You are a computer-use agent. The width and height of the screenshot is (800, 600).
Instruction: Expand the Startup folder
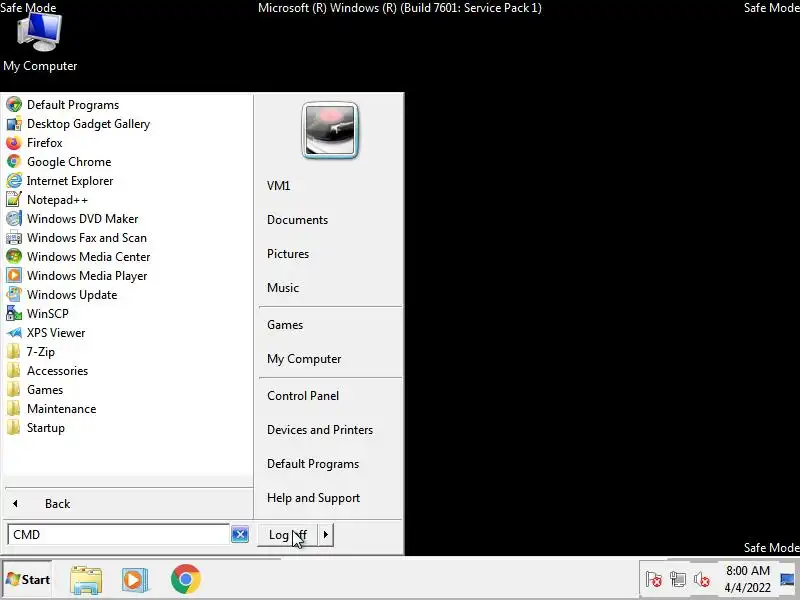click(x=36, y=428)
